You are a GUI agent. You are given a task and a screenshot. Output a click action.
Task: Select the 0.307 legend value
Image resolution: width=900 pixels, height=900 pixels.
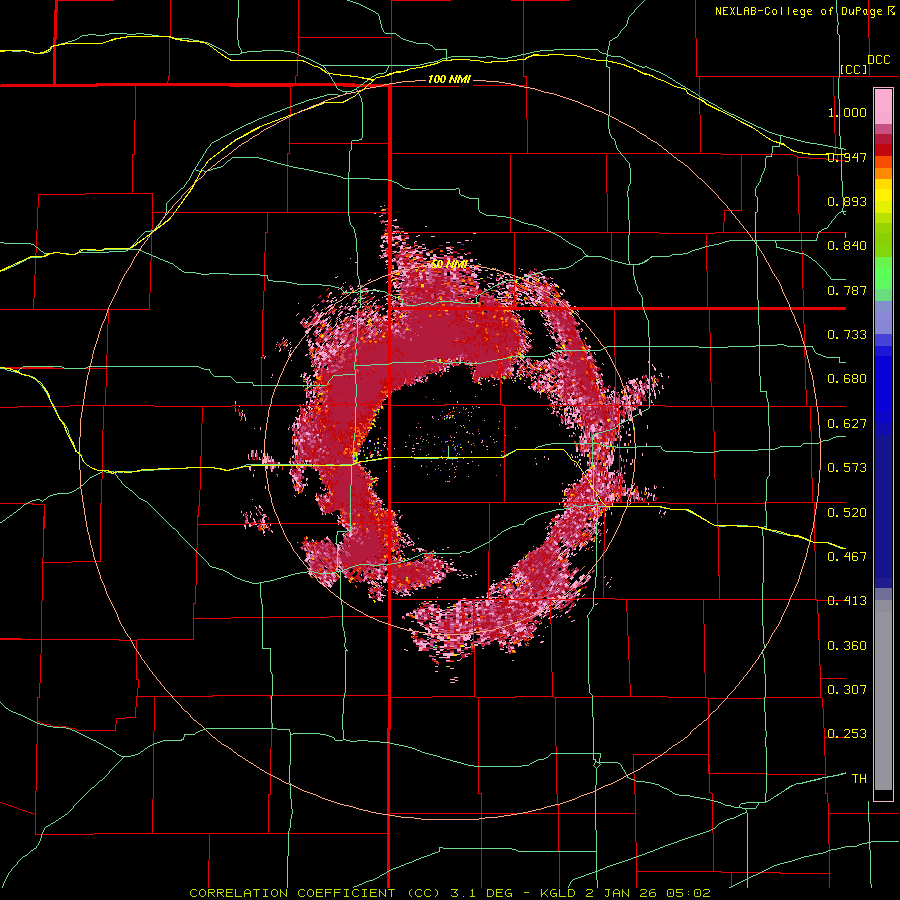click(x=847, y=690)
